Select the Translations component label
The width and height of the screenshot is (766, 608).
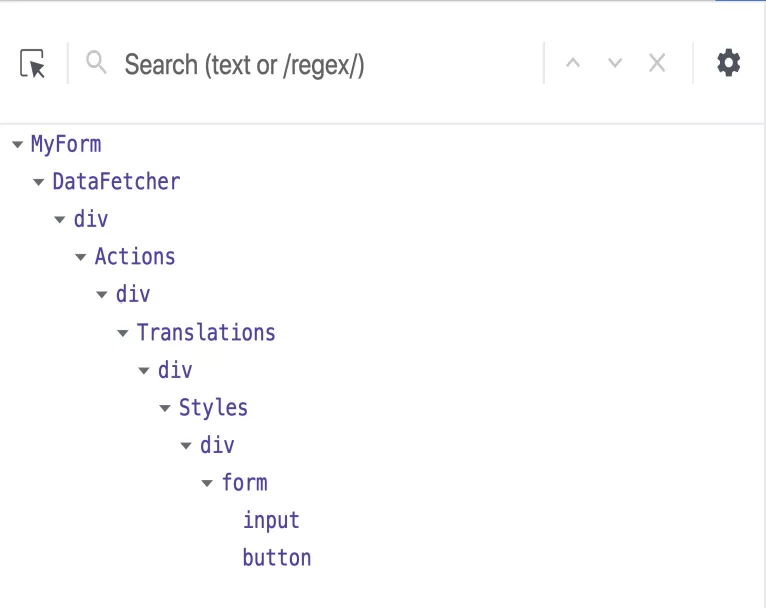(206, 333)
